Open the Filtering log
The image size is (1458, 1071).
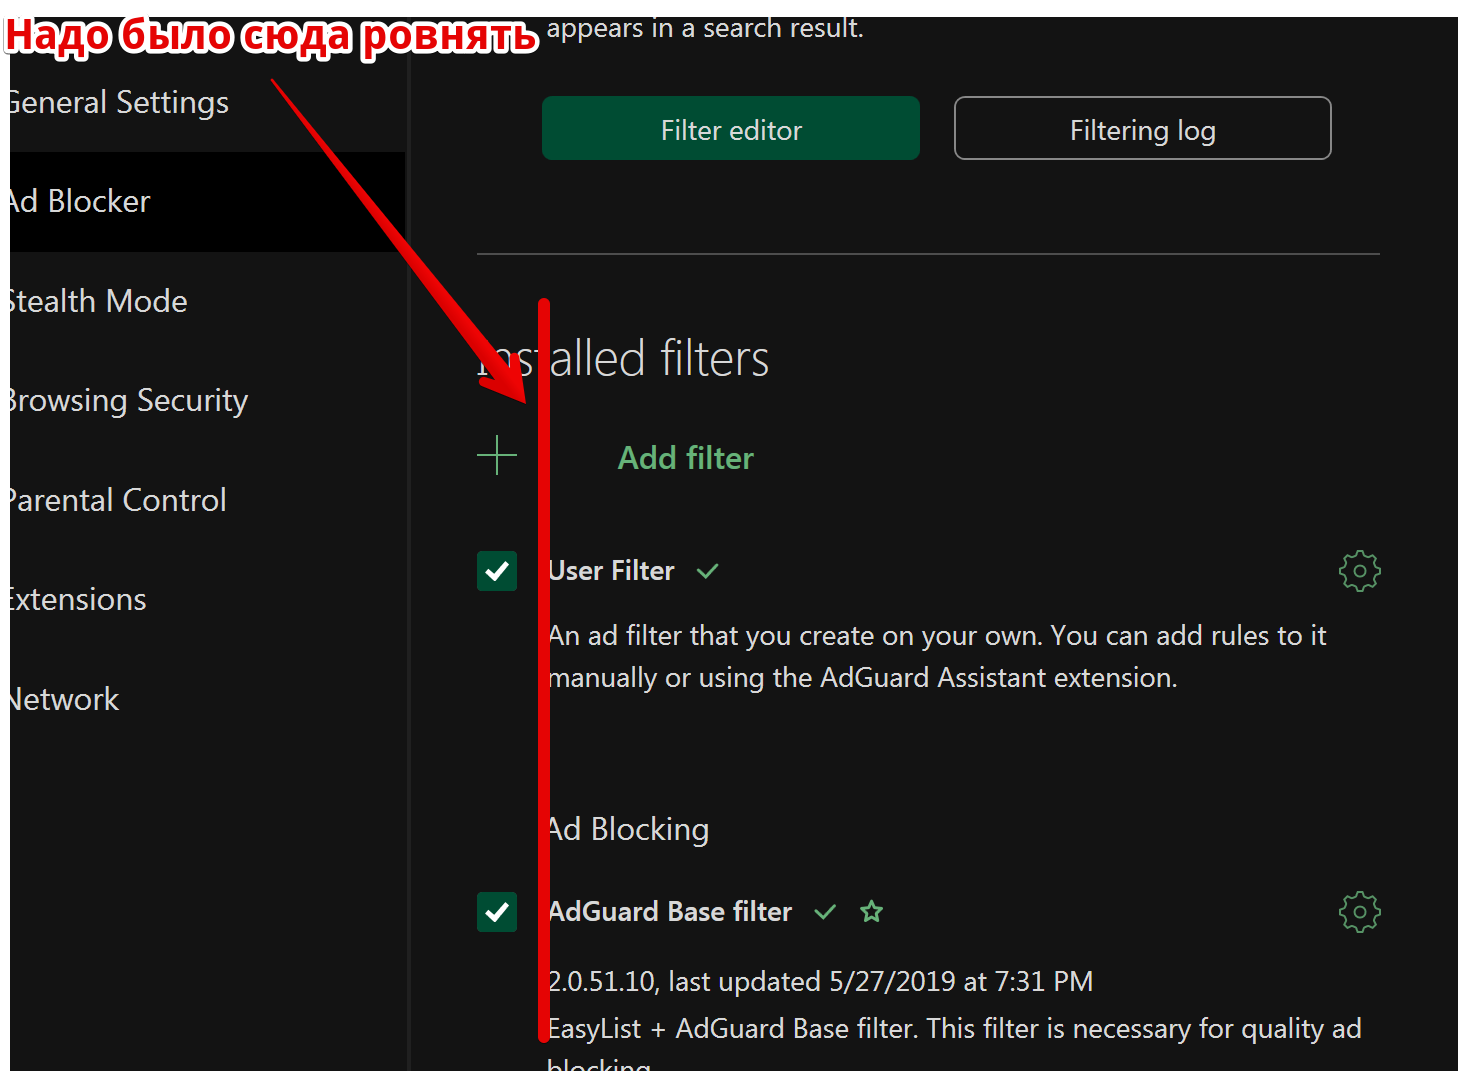[x=1142, y=129]
